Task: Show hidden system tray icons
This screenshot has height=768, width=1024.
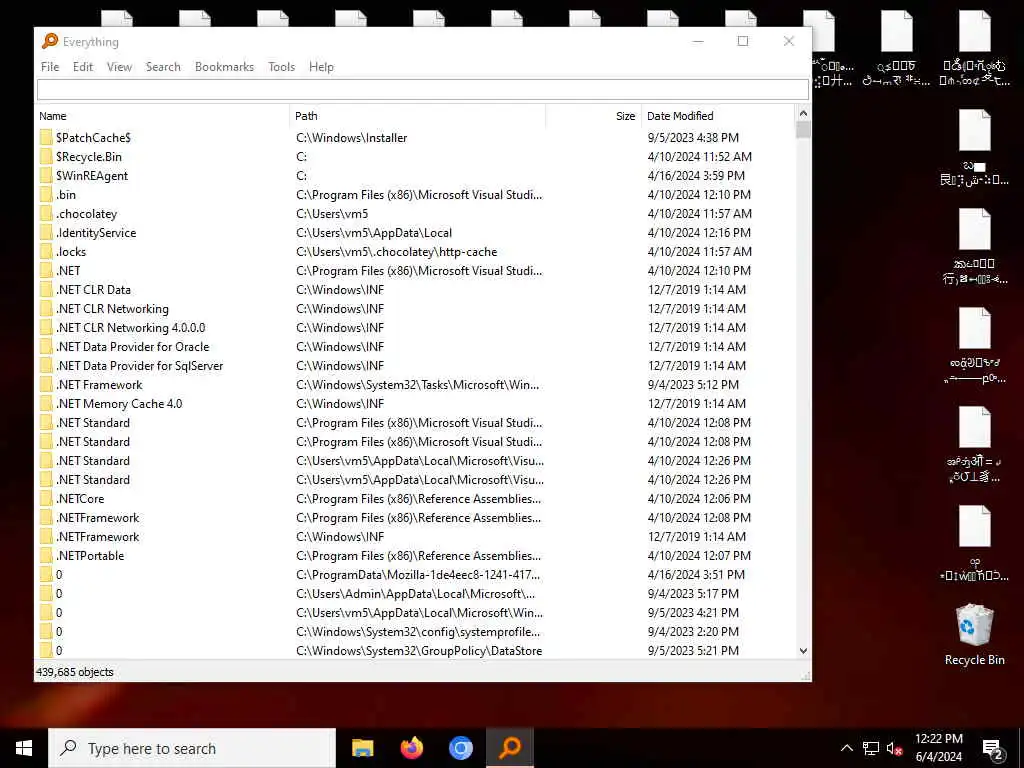Action: click(846, 748)
